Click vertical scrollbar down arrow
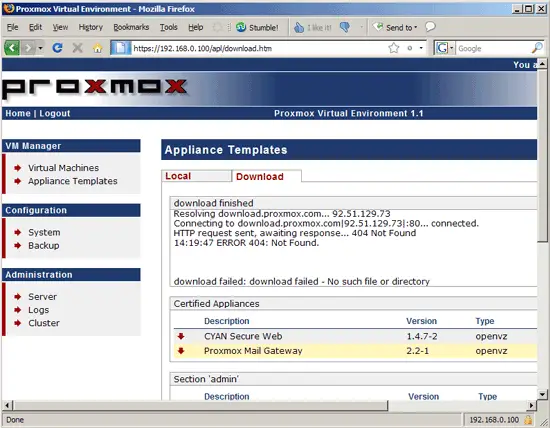This screenshot has height=428, width=550. [542, 395]
